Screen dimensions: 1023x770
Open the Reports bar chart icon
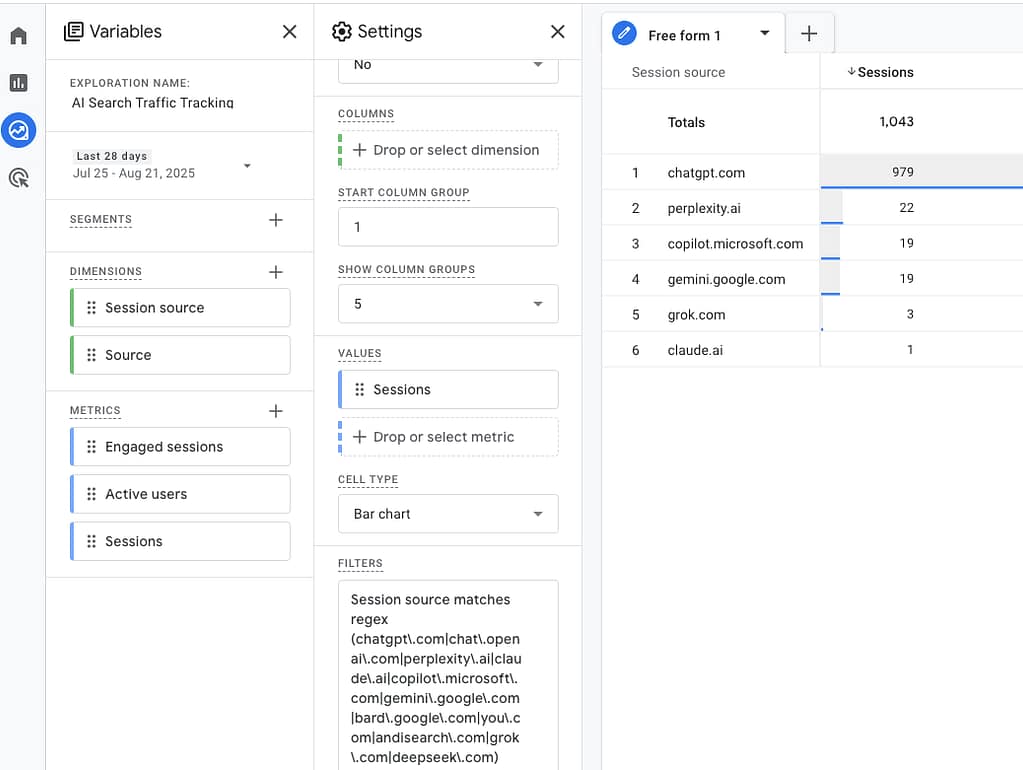tap(18, 83)
